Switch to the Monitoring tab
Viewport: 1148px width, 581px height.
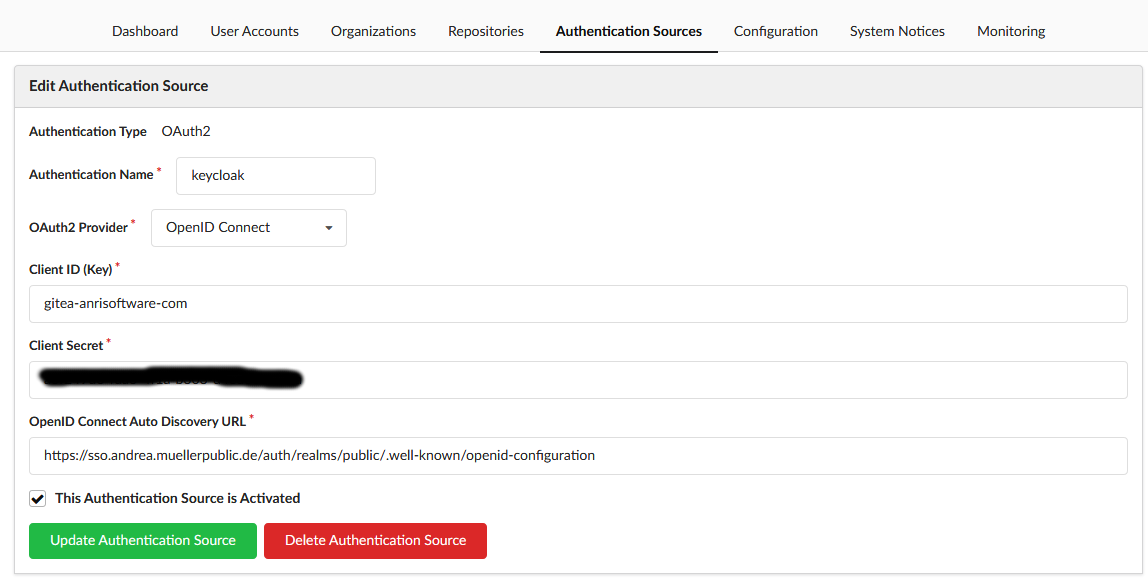[1011, 31]
